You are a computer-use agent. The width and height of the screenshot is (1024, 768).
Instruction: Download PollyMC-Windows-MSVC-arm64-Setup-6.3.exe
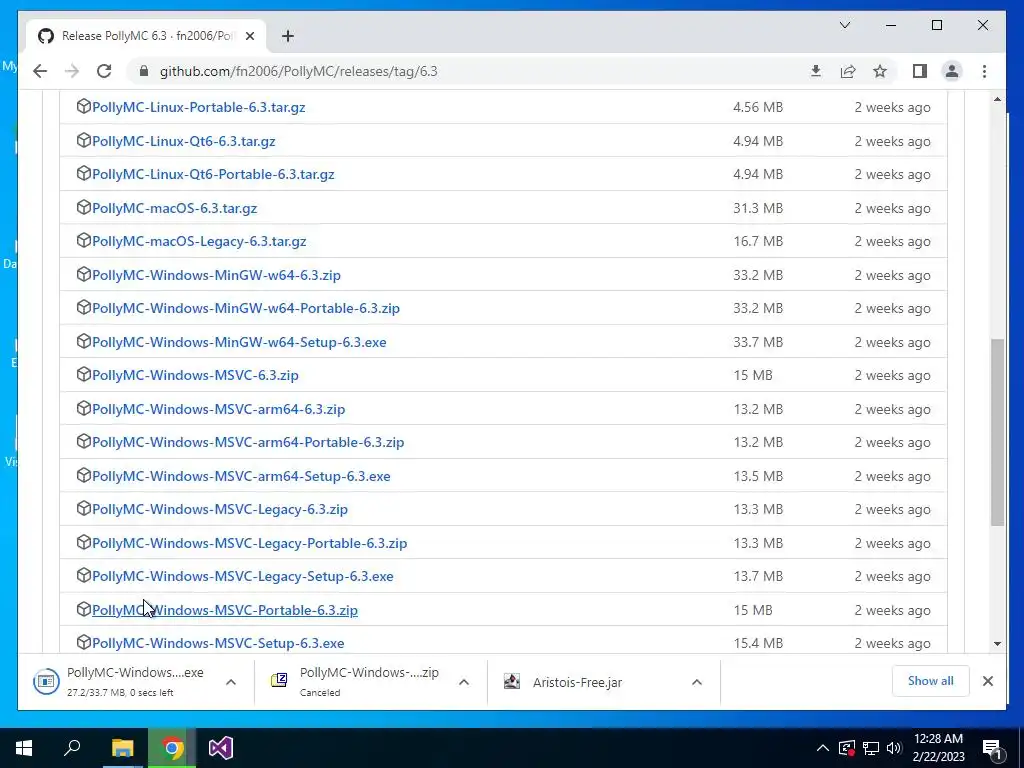click(x=241, y=476)
